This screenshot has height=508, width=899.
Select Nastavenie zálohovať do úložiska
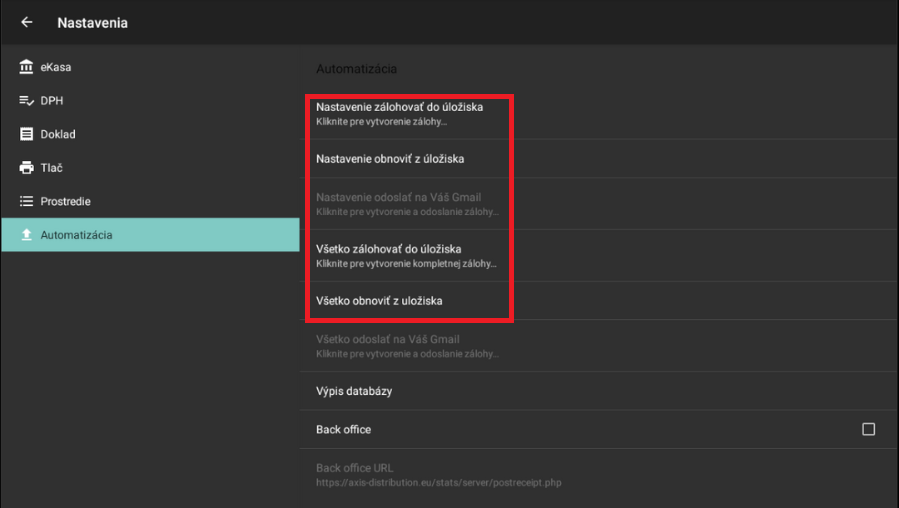coord(400,113)
